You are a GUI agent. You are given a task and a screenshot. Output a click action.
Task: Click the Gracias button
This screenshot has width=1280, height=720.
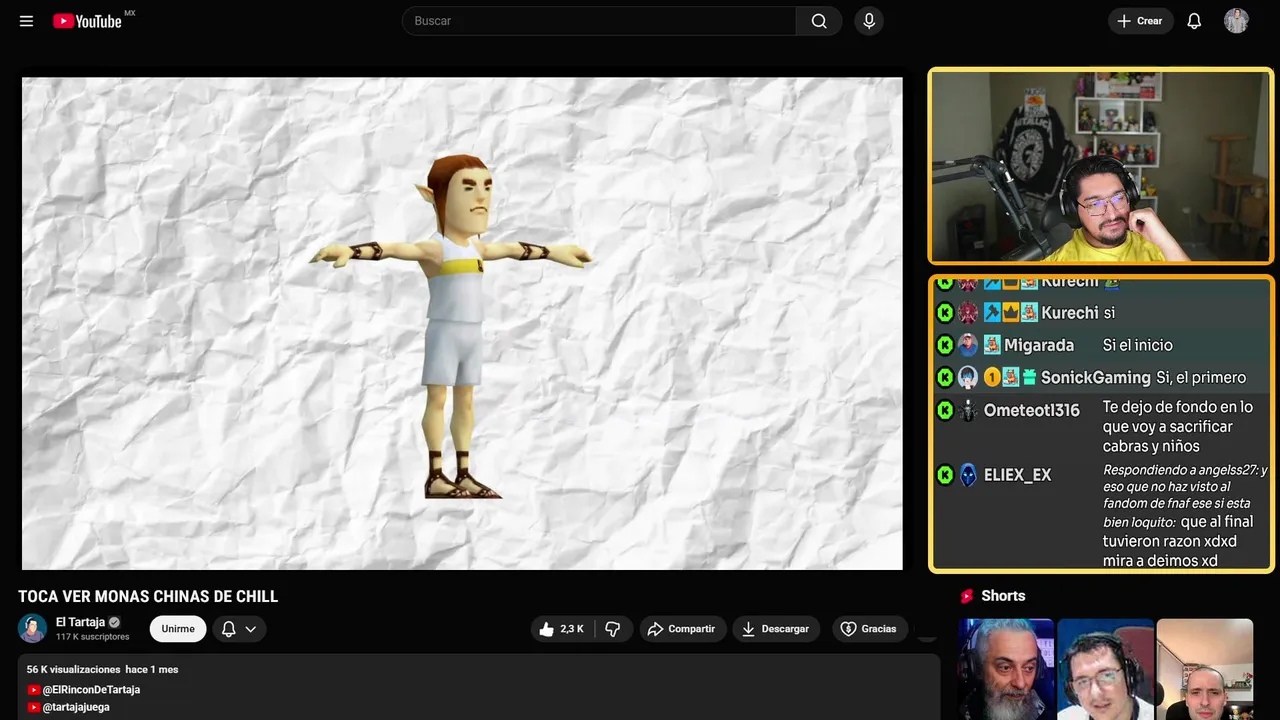[x=869, y=629]
